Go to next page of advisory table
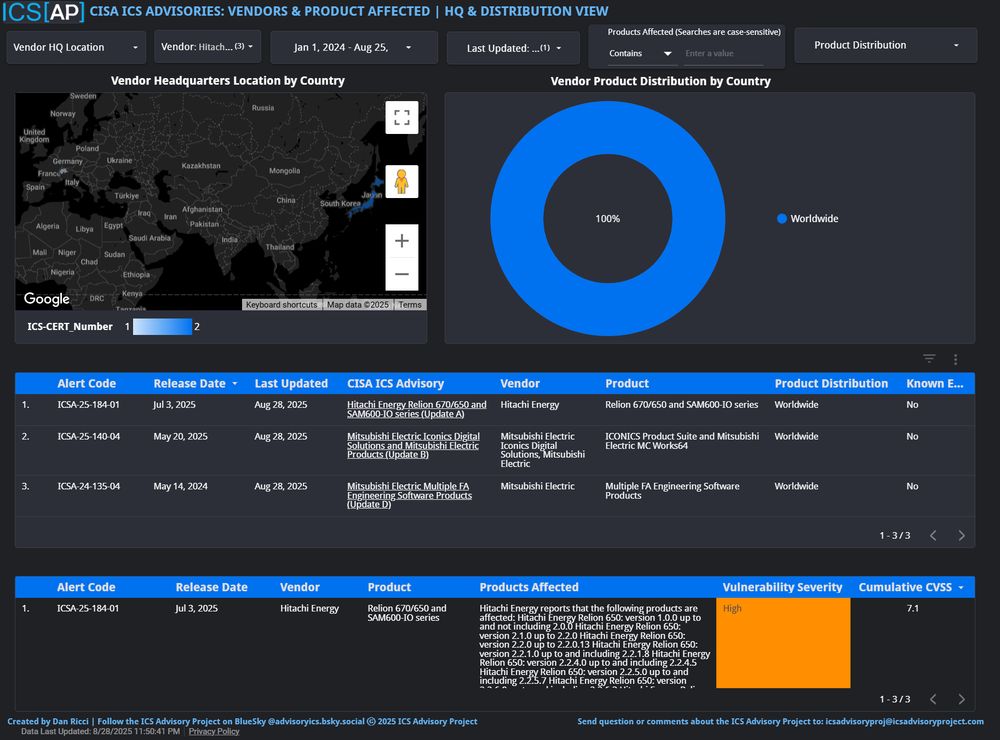The image size is (1000, 740). click(961, 535)
